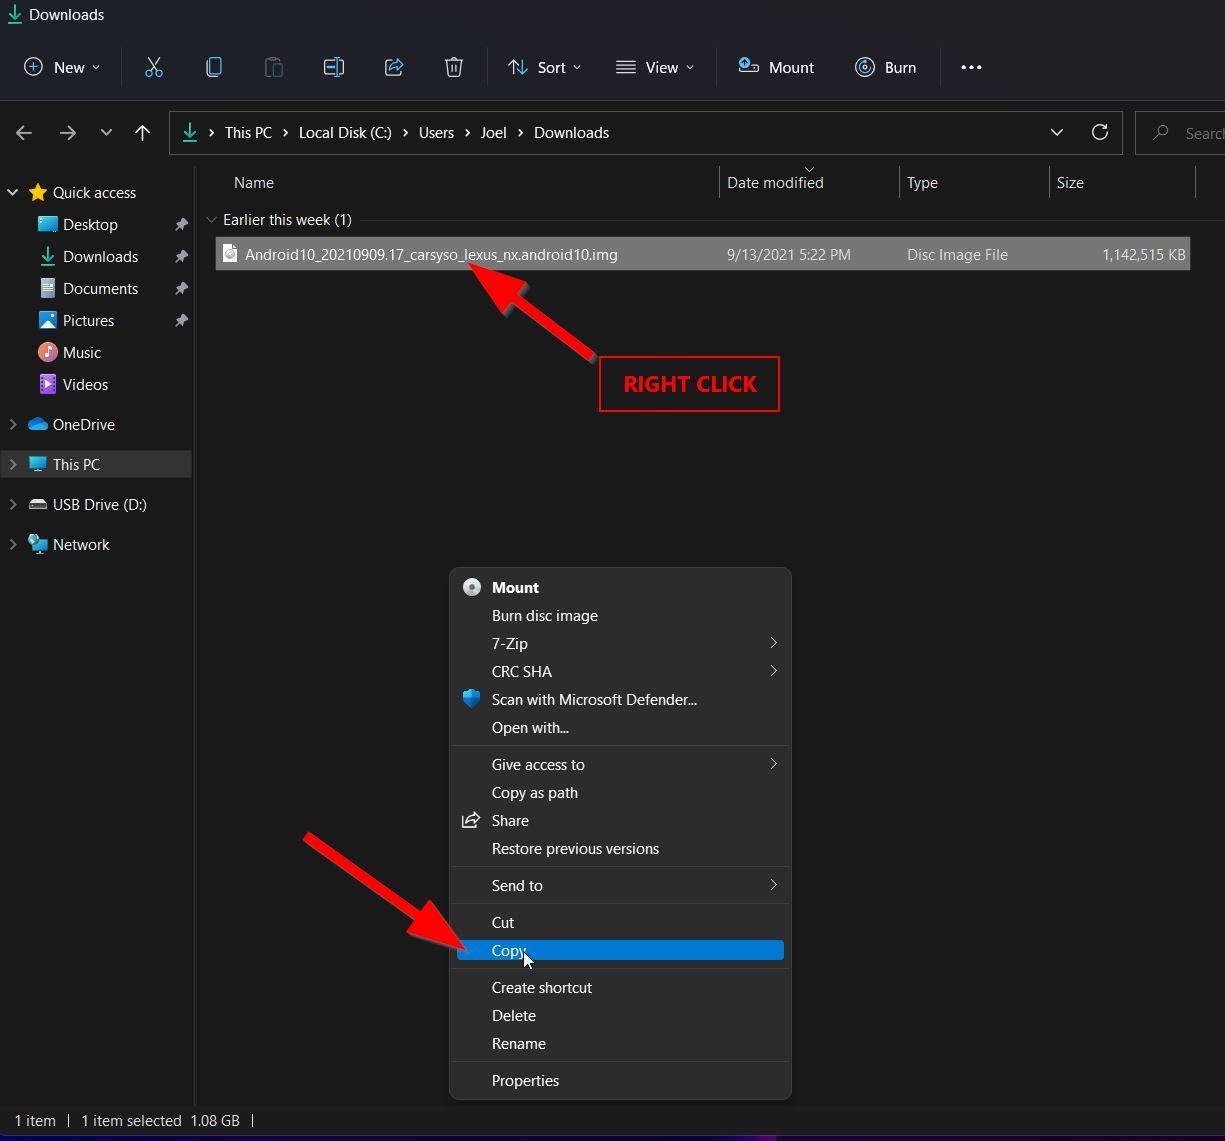Click the Burn toolbar button

885,67
